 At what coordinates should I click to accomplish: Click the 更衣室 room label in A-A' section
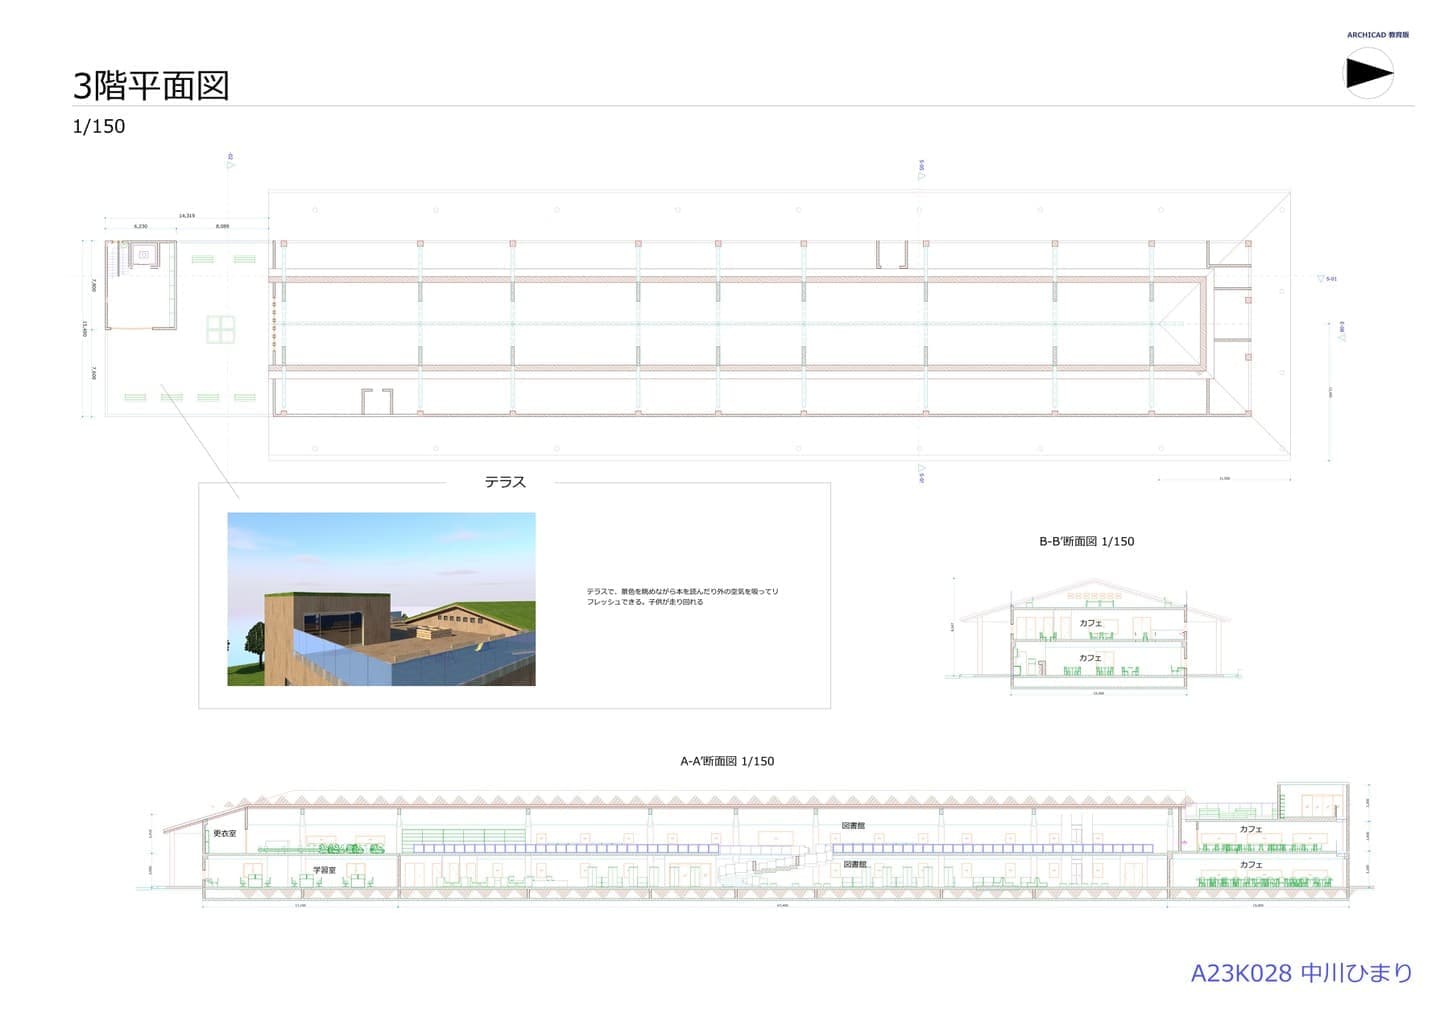(x=225, y=833)
